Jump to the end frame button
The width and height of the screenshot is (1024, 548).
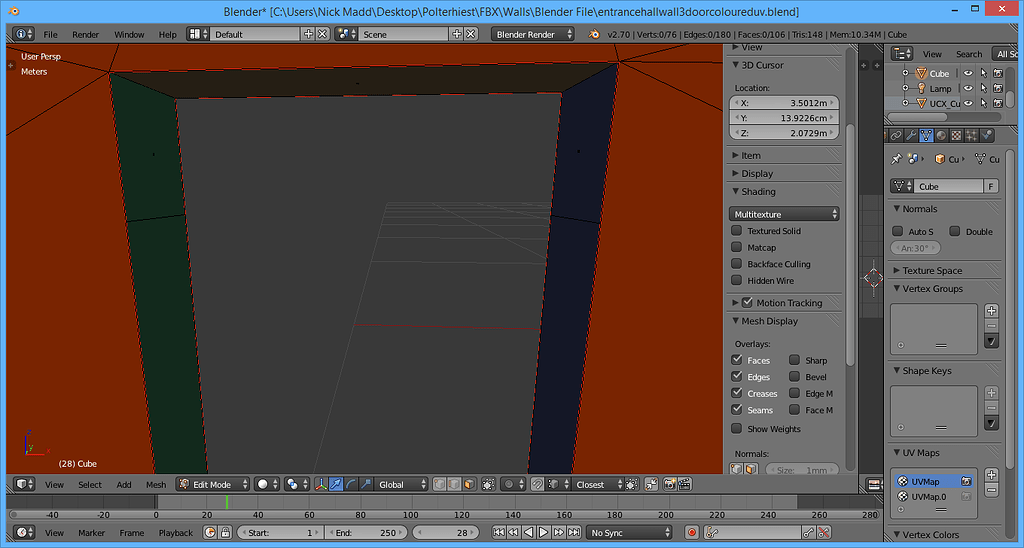573,532
